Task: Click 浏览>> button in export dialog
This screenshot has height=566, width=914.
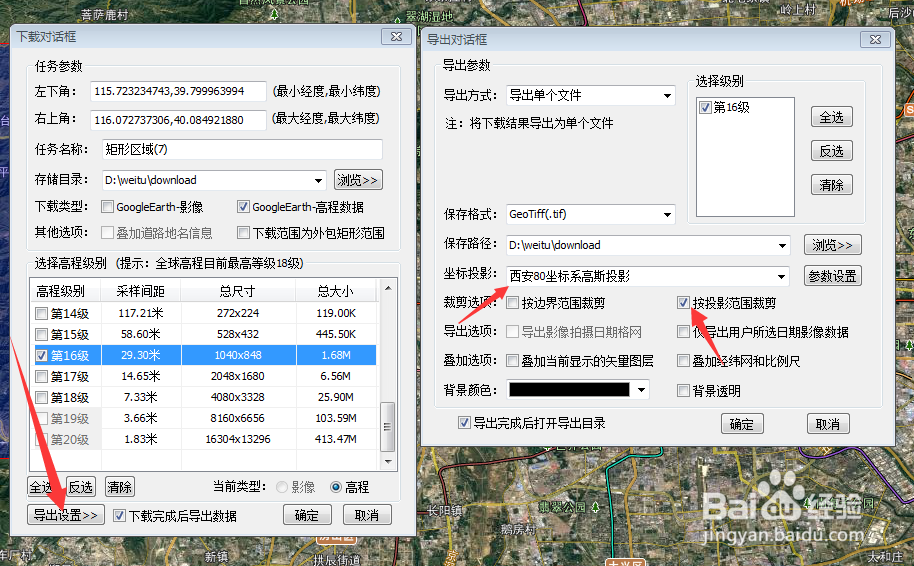Action: (832, 245)
